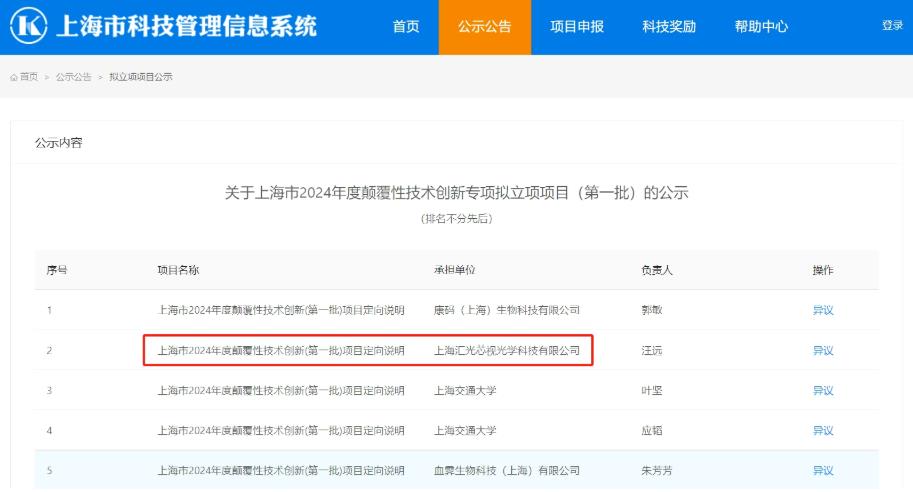Click project name in row 2
This screenshot has width=913, height=492.
point(281,351)
